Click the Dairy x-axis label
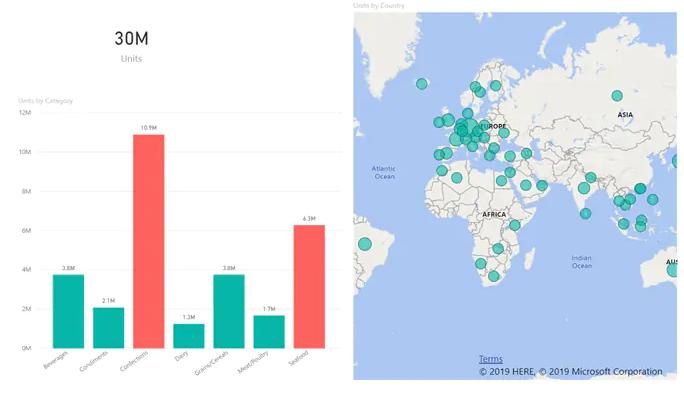This screenshot has height=395, width=684. click(181, 356)
